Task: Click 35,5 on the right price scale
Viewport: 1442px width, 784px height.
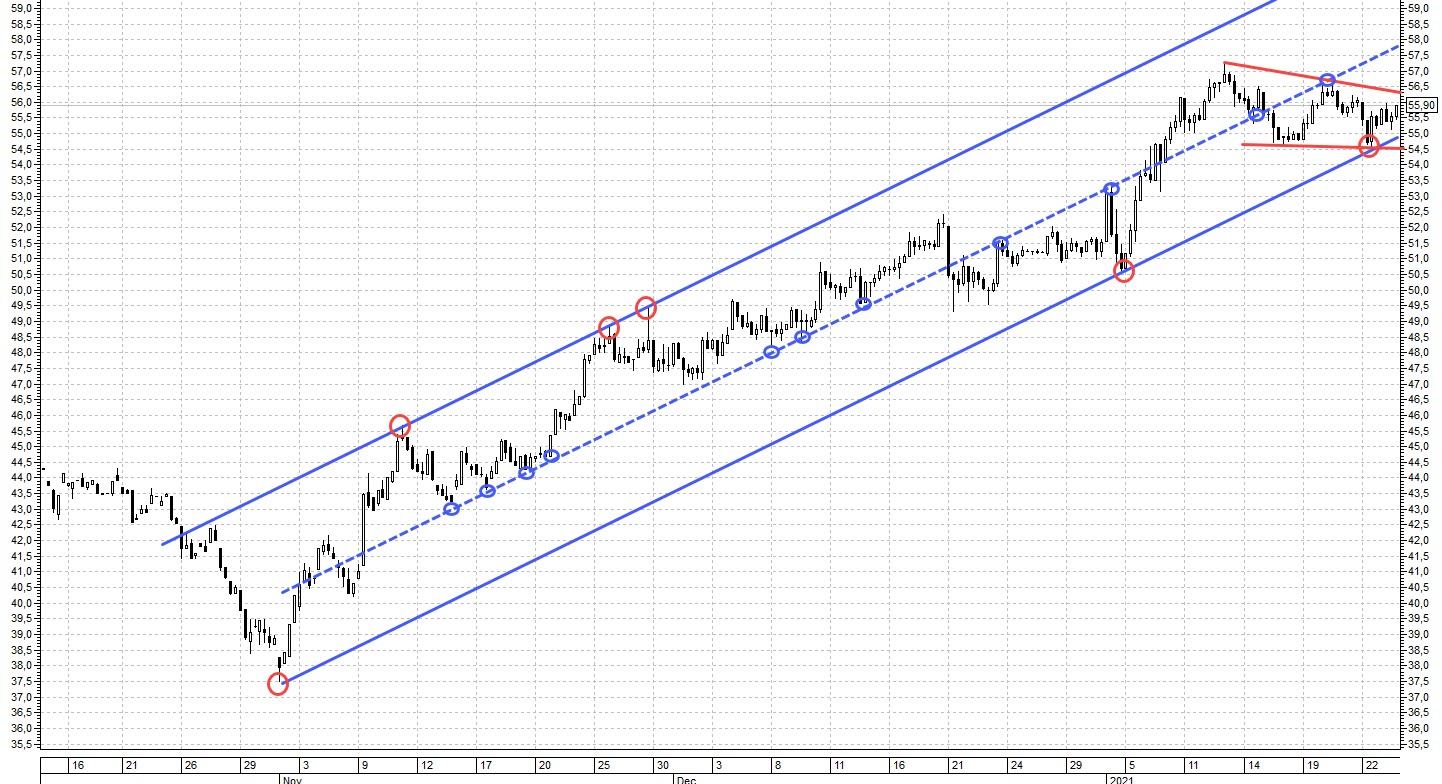Action: (1420, 744)
